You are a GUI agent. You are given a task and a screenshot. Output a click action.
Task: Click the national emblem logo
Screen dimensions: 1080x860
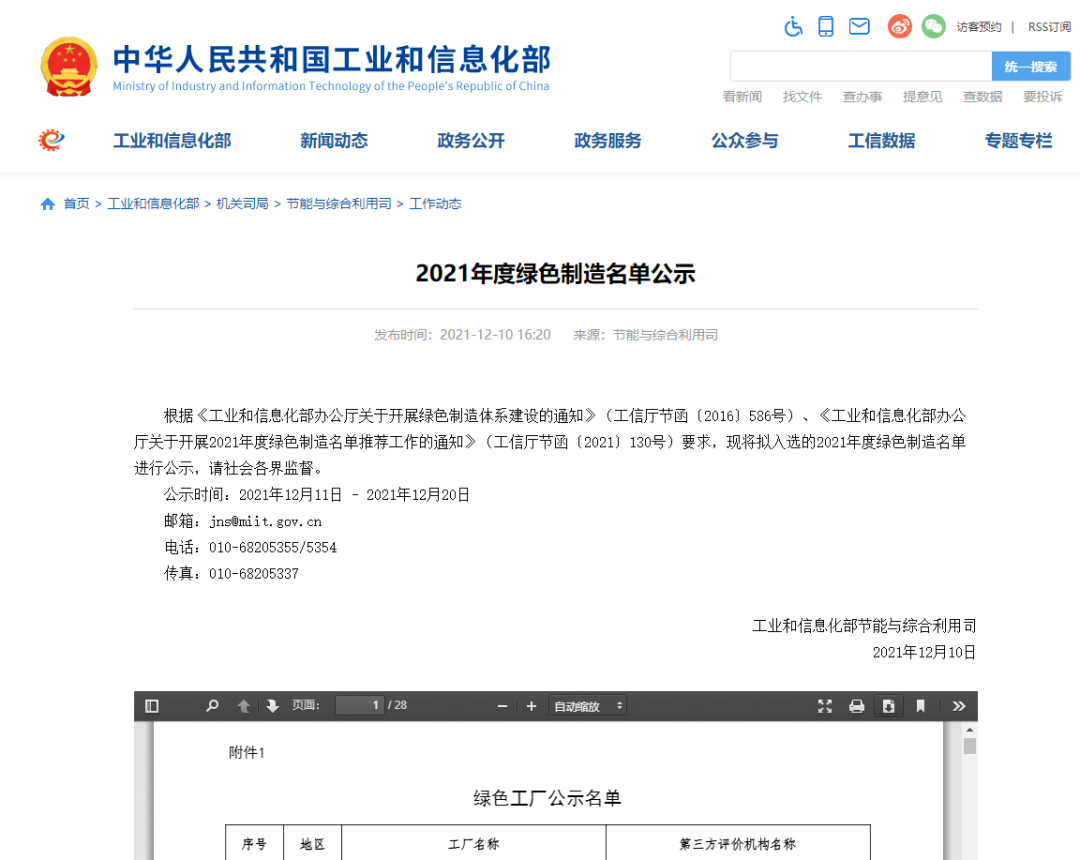(x=68, y=67)
